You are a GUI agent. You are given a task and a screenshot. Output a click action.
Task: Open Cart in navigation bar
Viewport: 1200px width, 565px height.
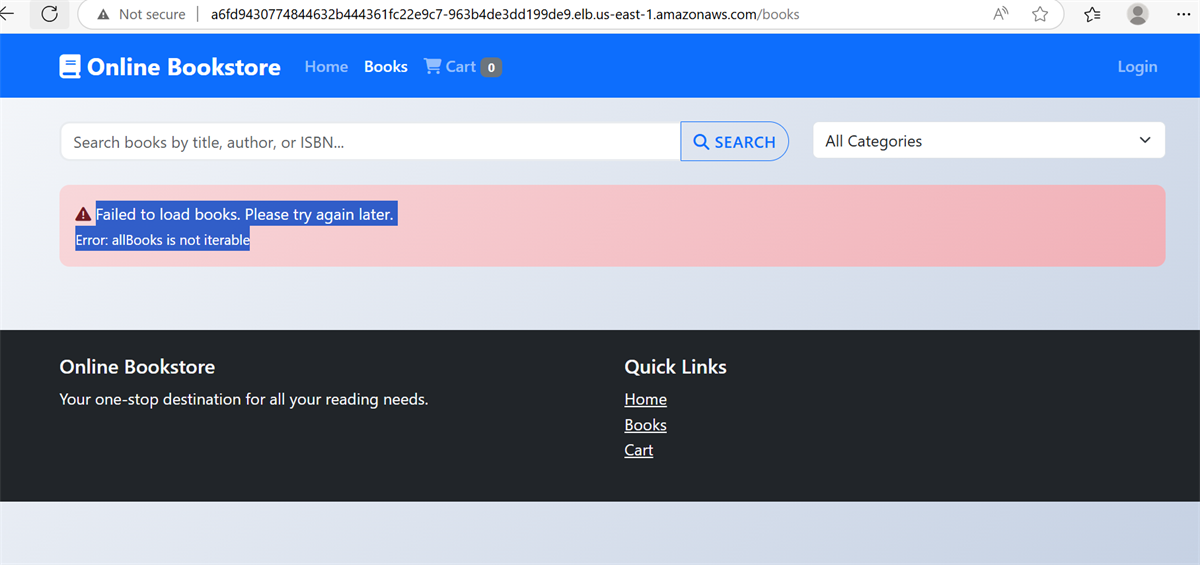461,66
